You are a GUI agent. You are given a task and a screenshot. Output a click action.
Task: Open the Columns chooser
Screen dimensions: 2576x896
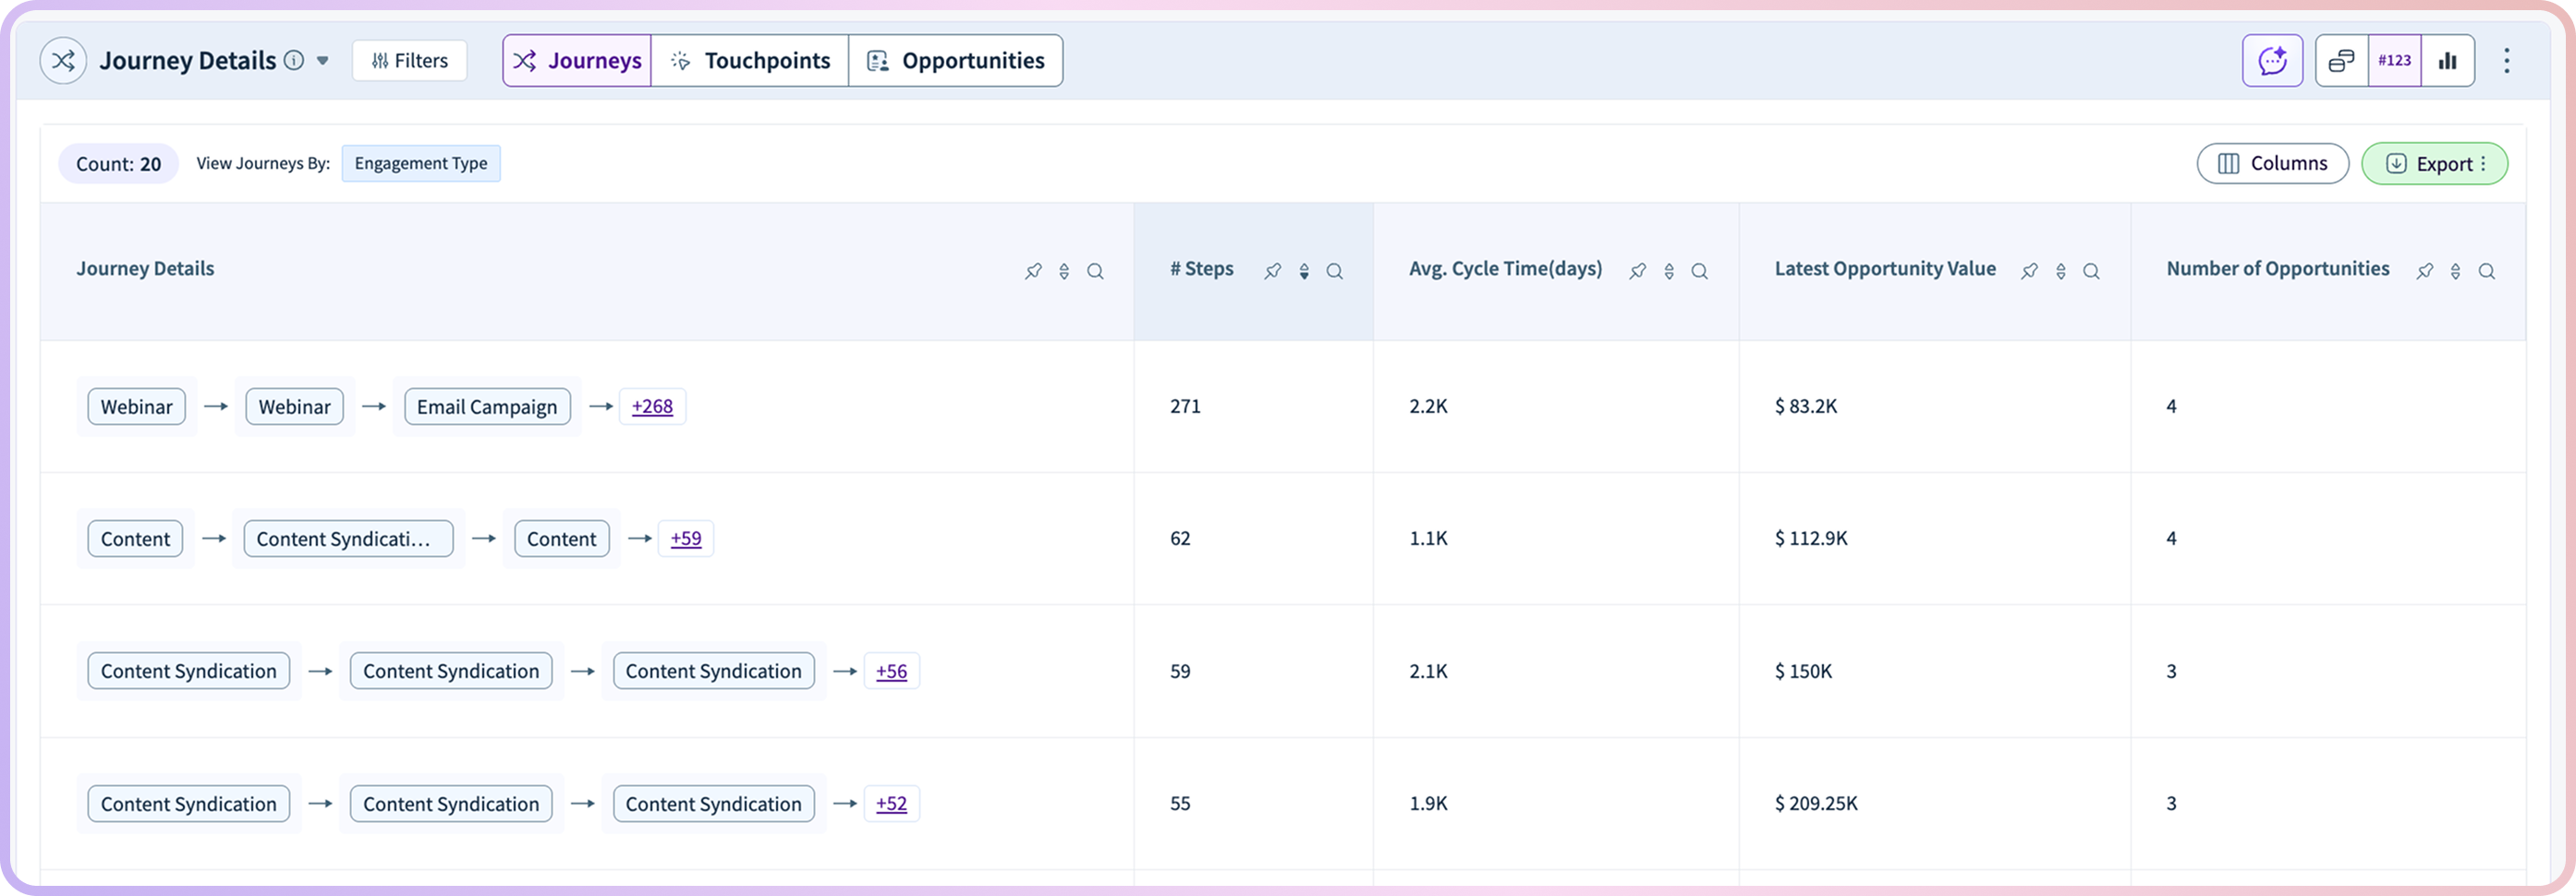2273,163
